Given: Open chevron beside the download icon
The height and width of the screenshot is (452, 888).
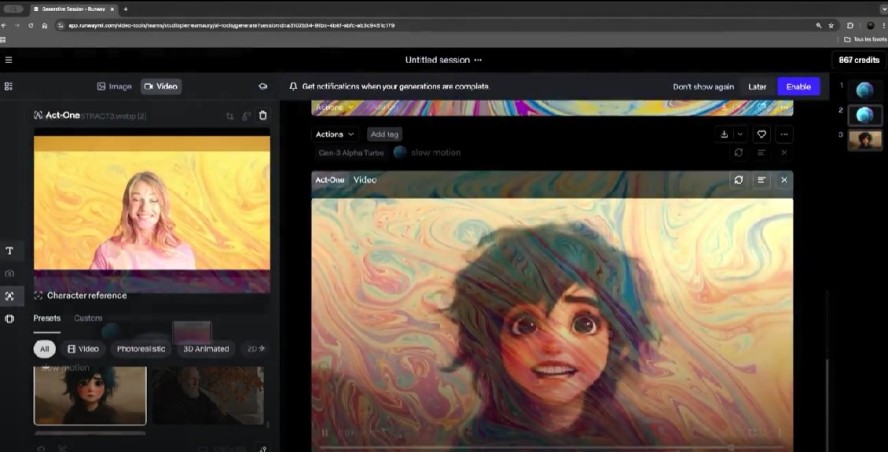Looking at the screenshot, I should (x=740, y=134).
